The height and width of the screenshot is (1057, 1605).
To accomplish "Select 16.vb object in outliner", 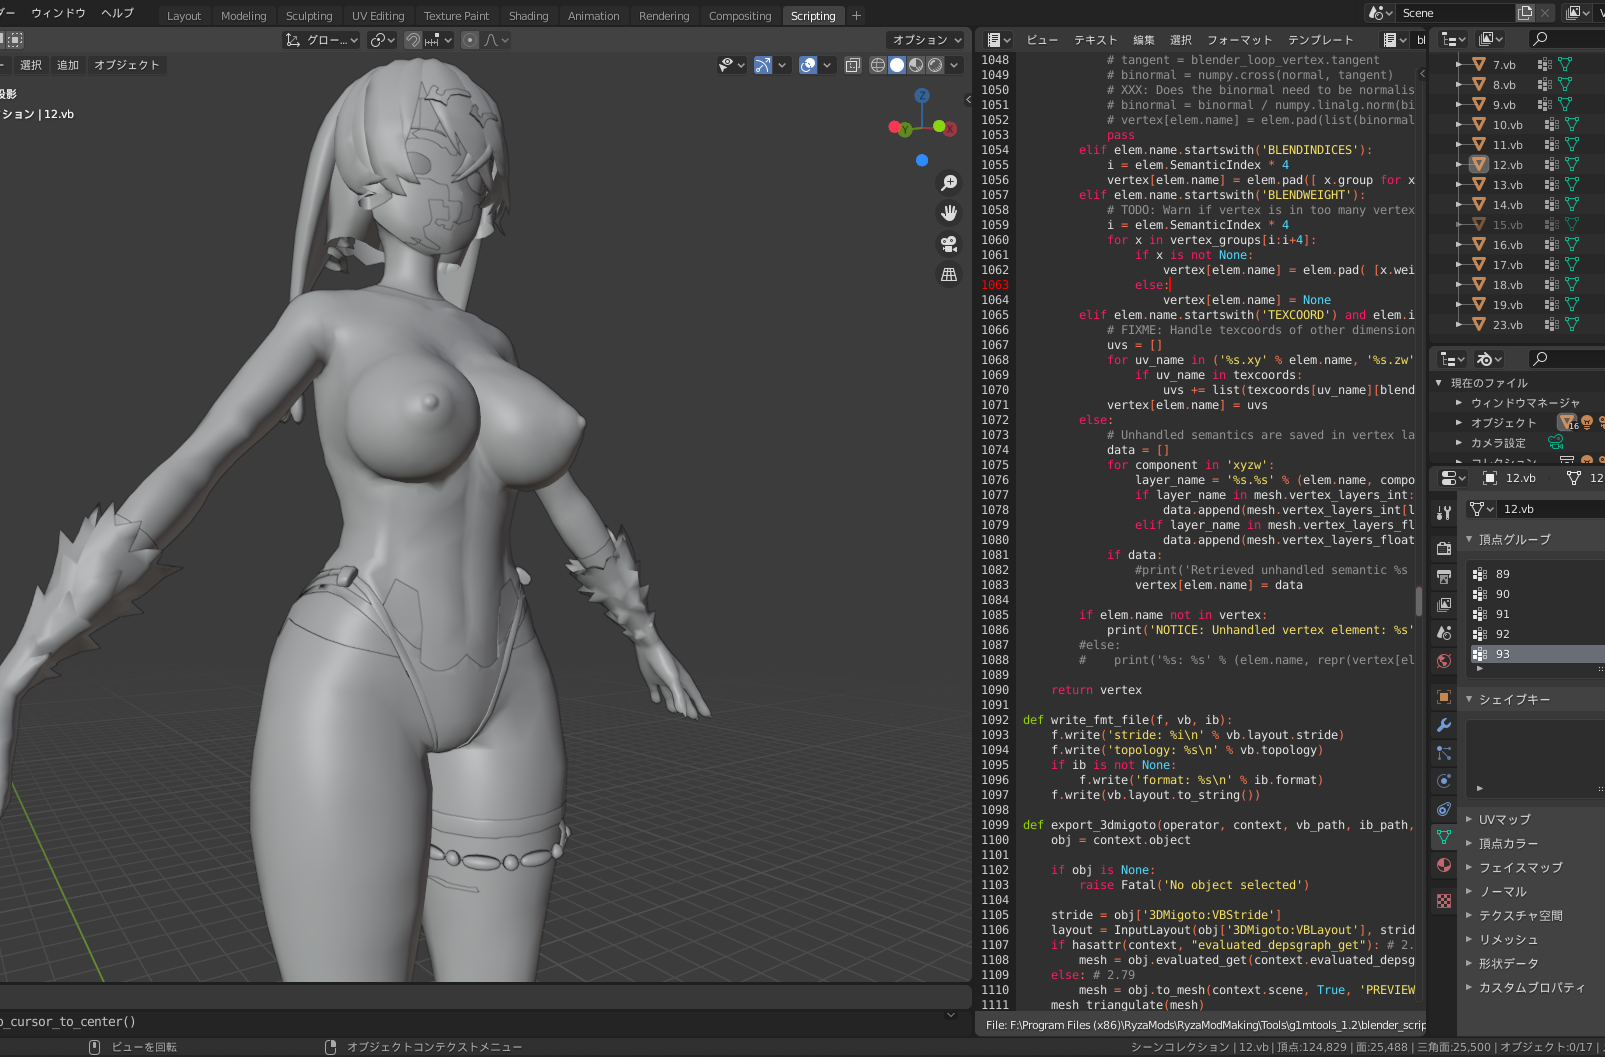I will pos(1508,245).
